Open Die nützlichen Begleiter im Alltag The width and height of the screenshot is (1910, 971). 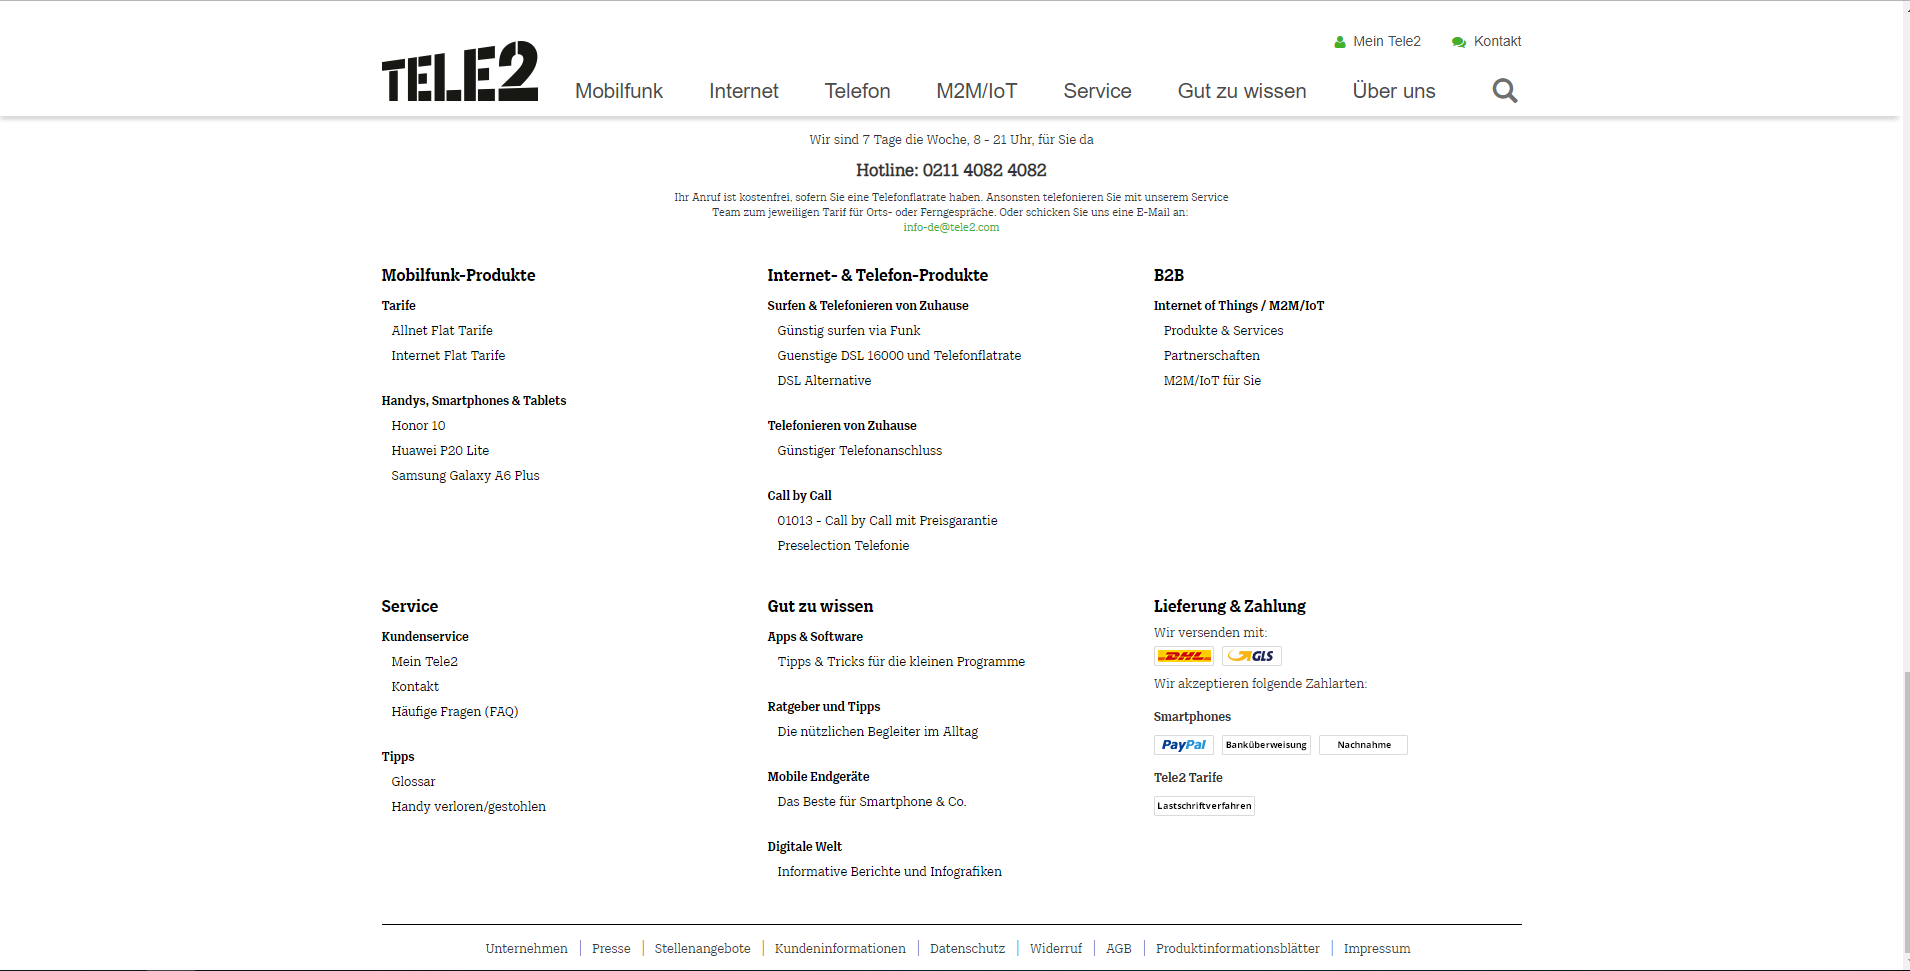click(x=877, y=732)
